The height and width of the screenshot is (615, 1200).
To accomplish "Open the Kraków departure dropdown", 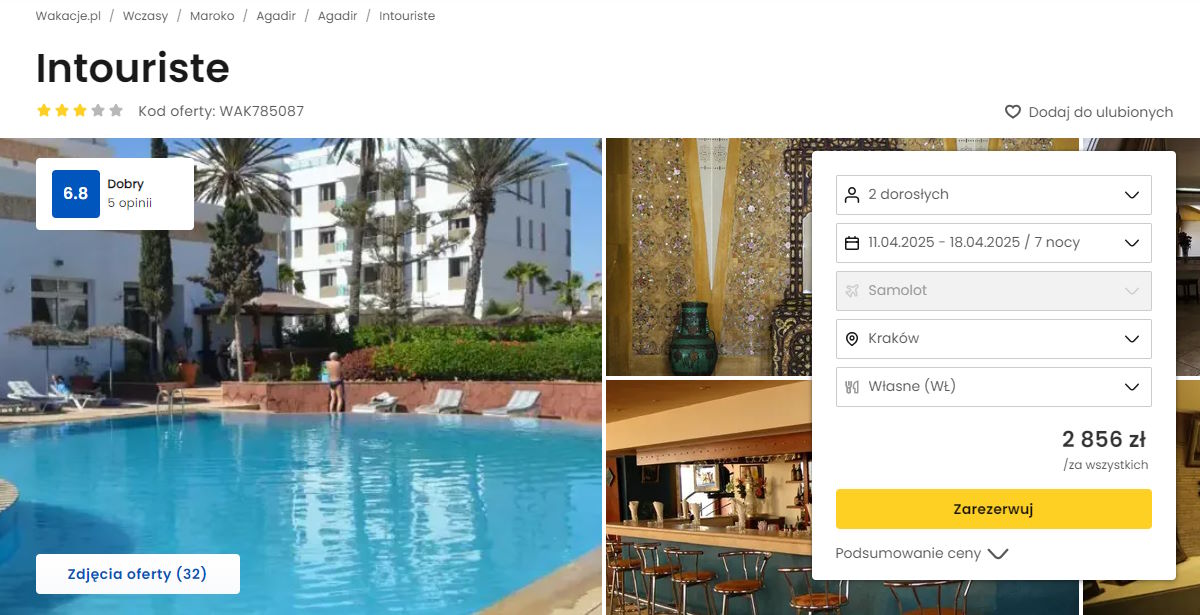I will [x=994, y=338].
